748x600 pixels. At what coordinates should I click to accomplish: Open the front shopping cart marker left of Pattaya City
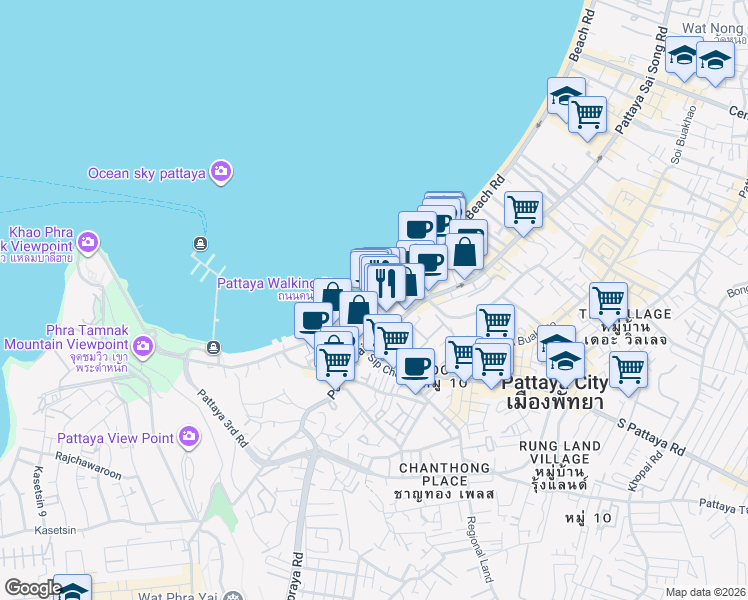(x=492, y=362)
